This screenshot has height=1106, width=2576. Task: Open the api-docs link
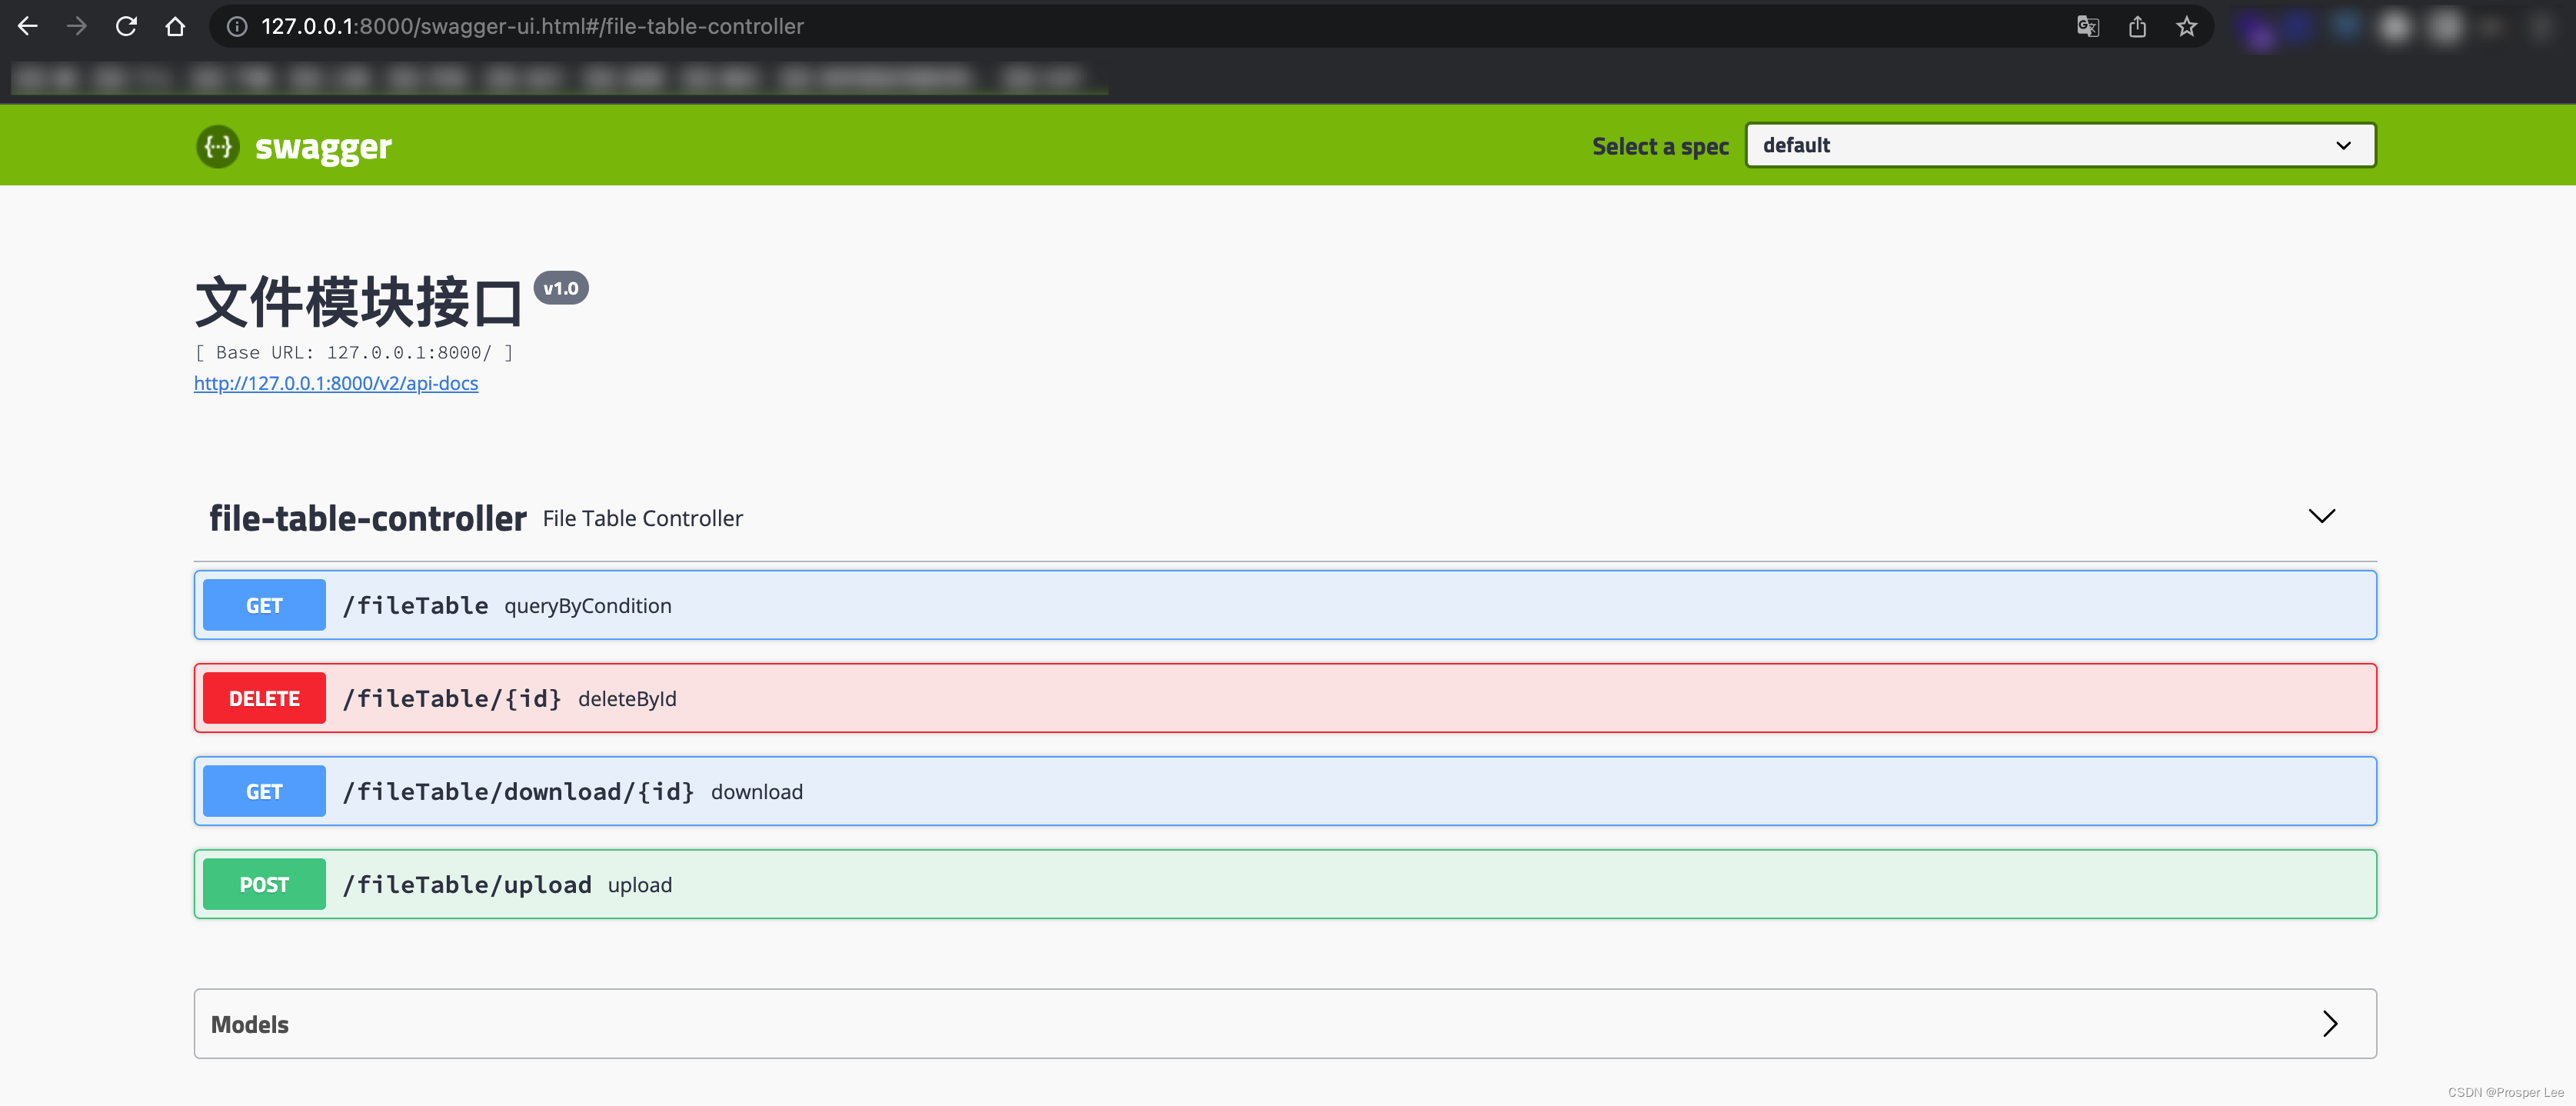click(x=336, y=383)
